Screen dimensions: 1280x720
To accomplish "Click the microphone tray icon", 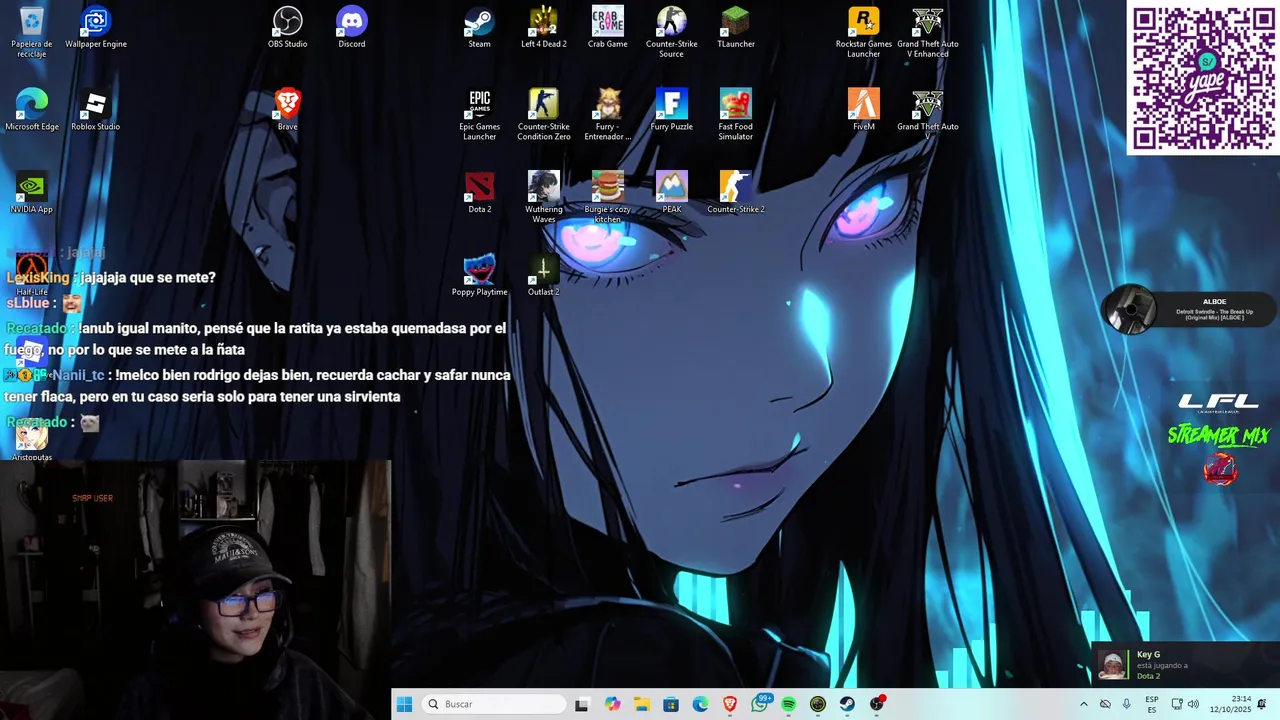I will [x=1127, y=704].
